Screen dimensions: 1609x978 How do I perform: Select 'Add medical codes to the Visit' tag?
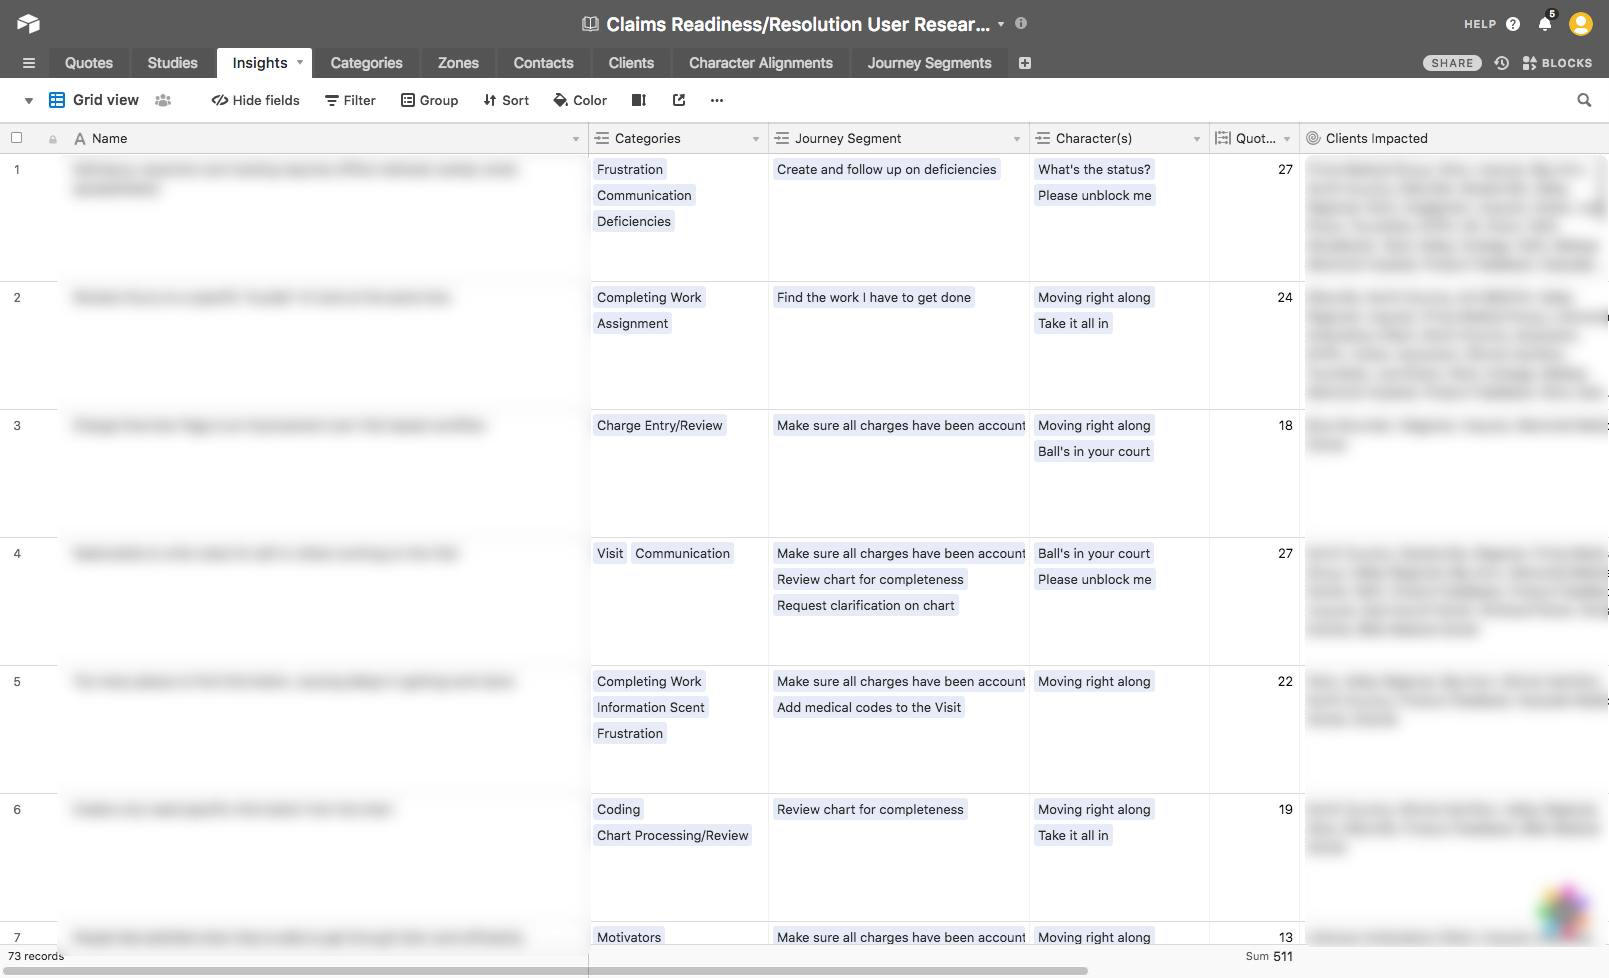(869, 707)
